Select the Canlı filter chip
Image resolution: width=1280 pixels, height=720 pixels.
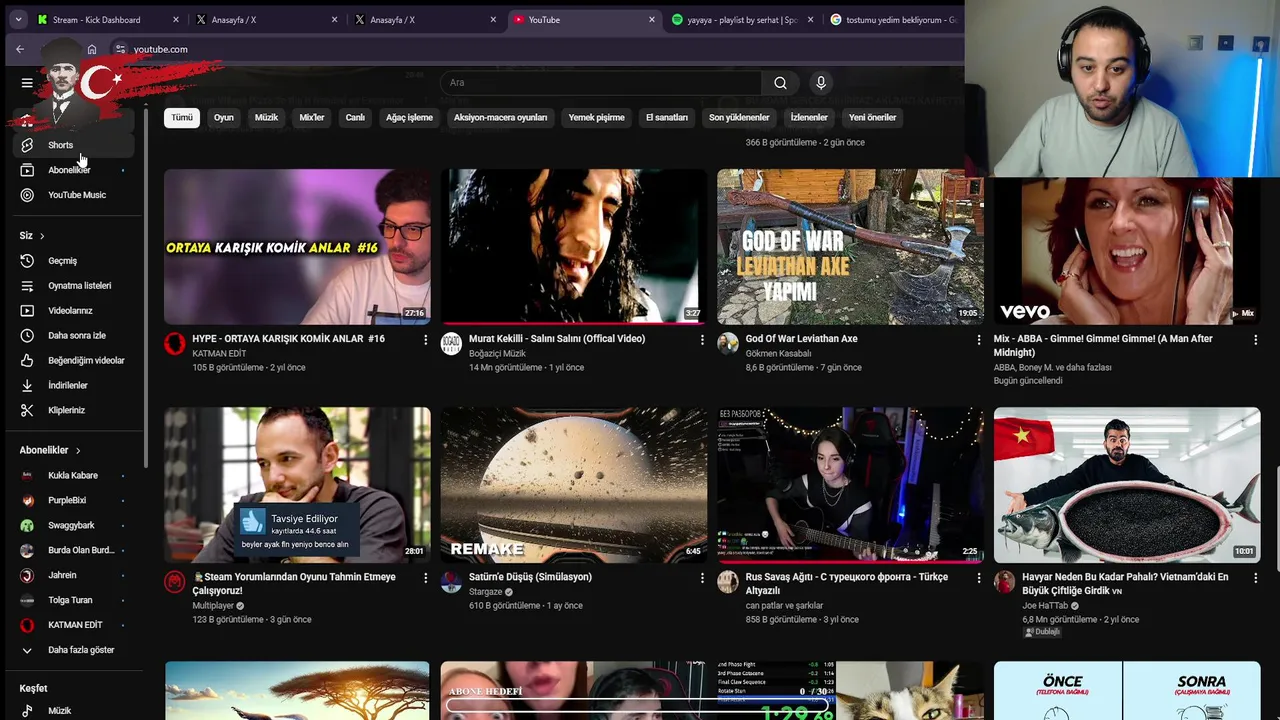coord(355,118)
